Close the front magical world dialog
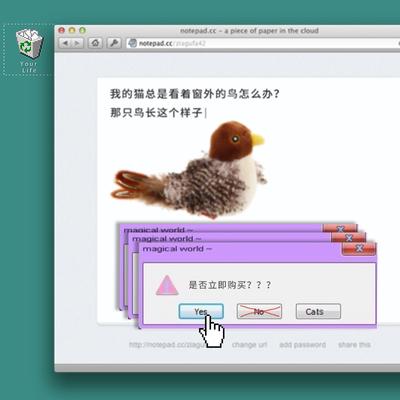The height and width of the screenshot is (400, 400). click(359, 249)
